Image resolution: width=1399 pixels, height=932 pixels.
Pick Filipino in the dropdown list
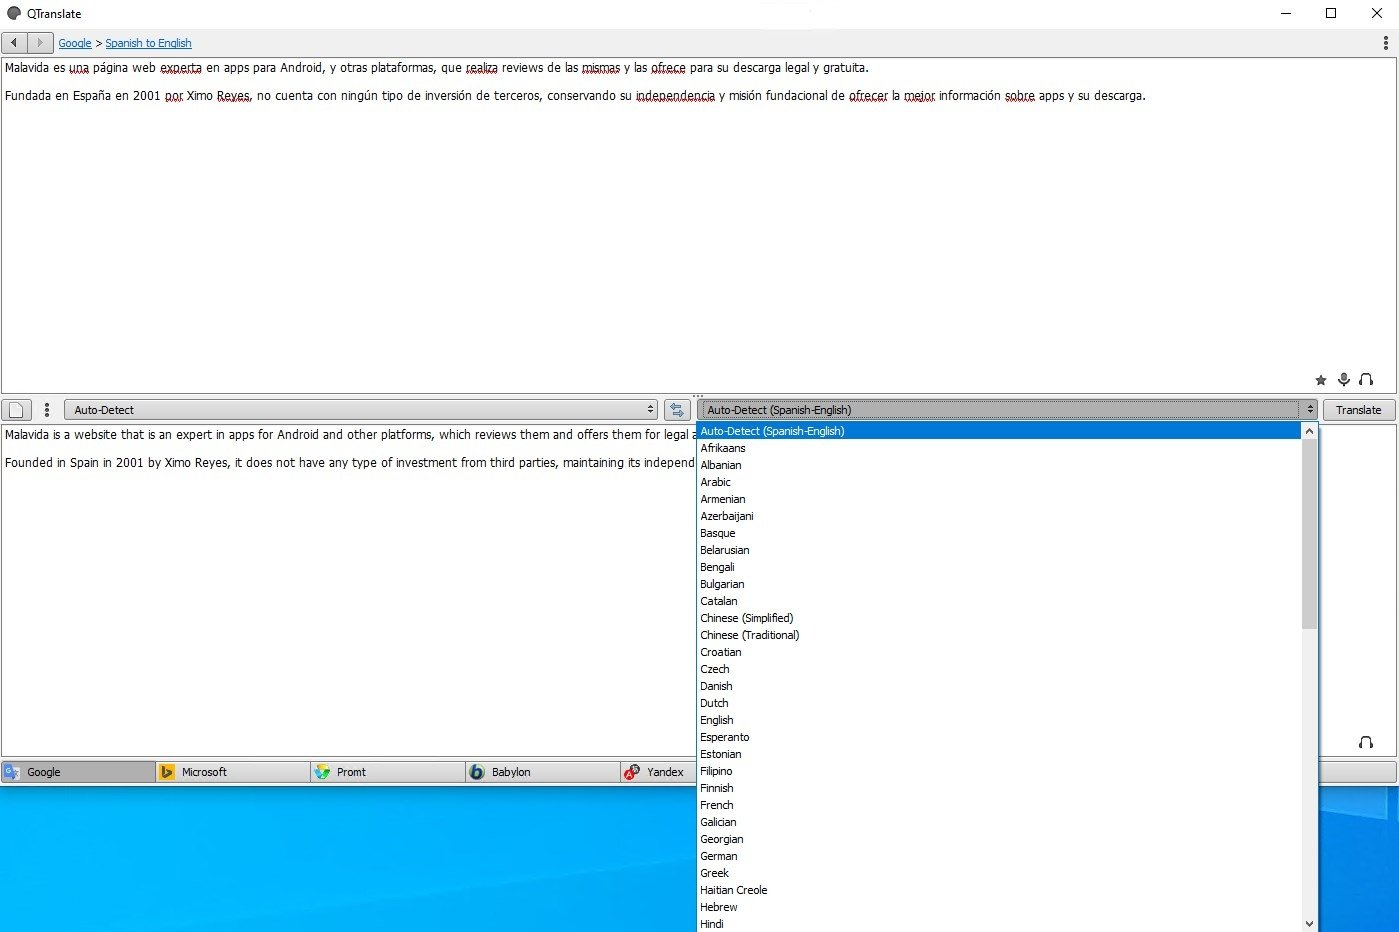tap(999, 771)
